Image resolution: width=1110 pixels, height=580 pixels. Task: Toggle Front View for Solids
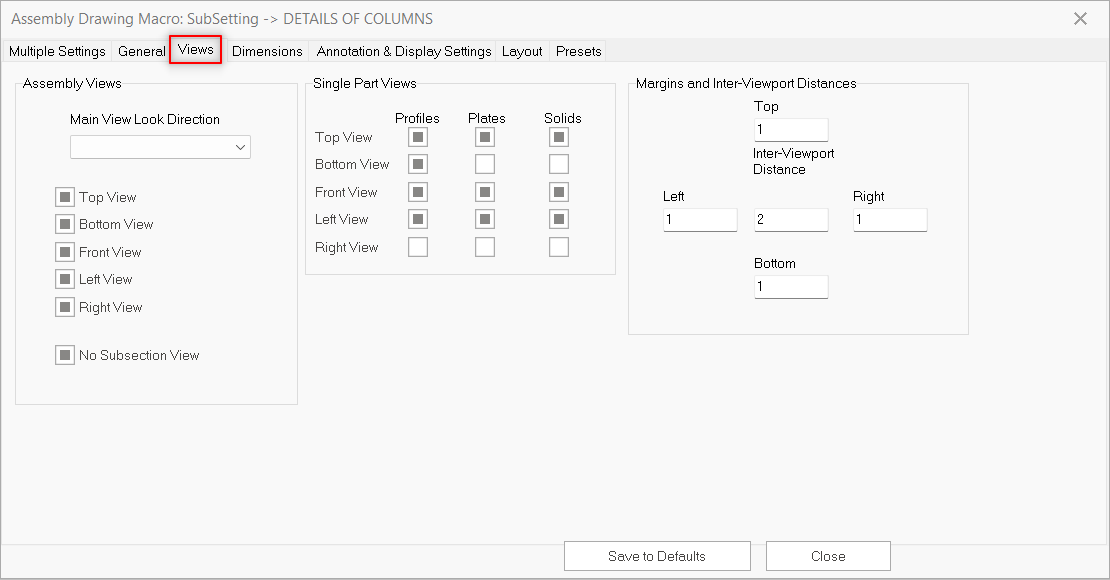click(x=559, y=192)
